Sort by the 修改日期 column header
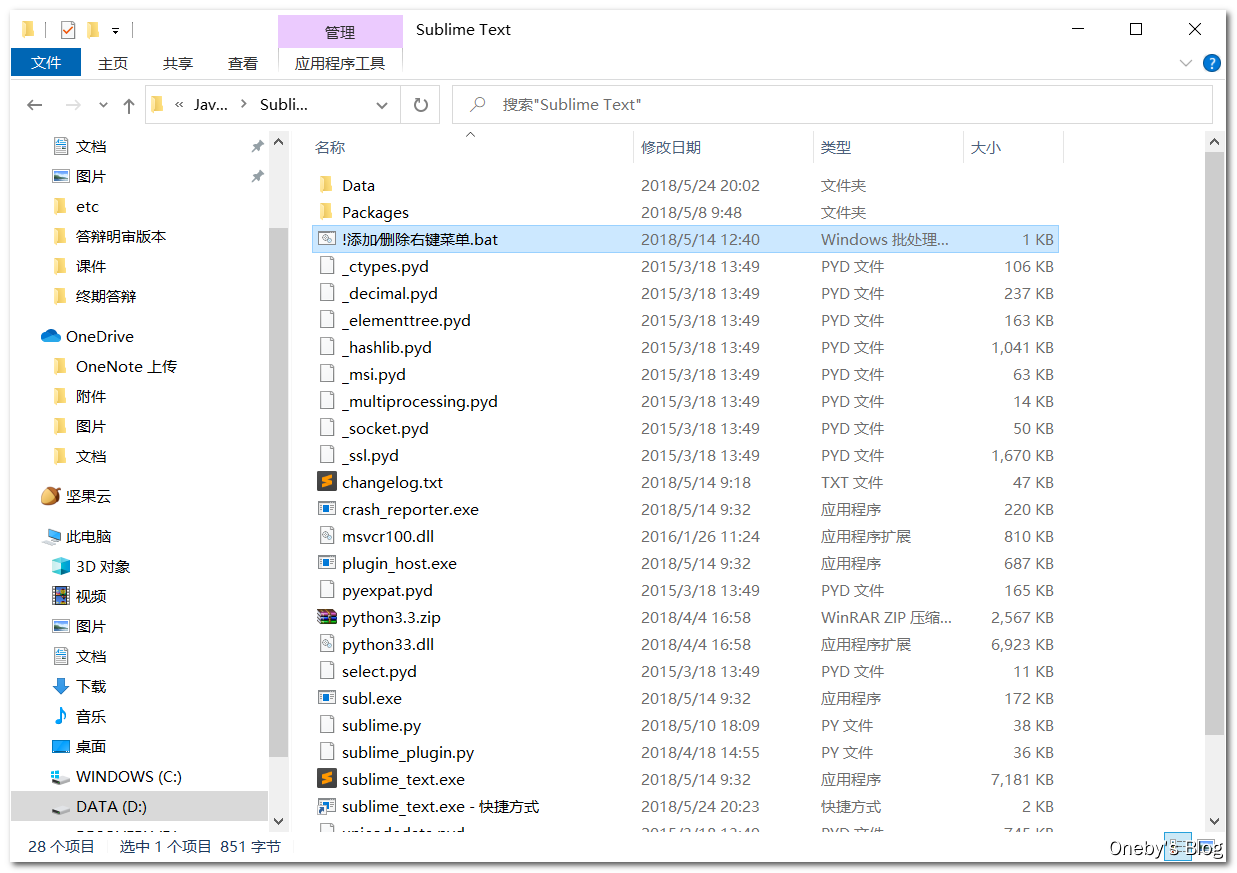 pyautogui.click(x=724, y=147)
